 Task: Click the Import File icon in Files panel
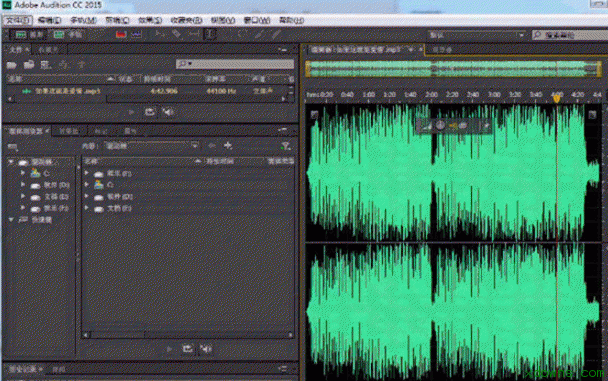point(29,65)
